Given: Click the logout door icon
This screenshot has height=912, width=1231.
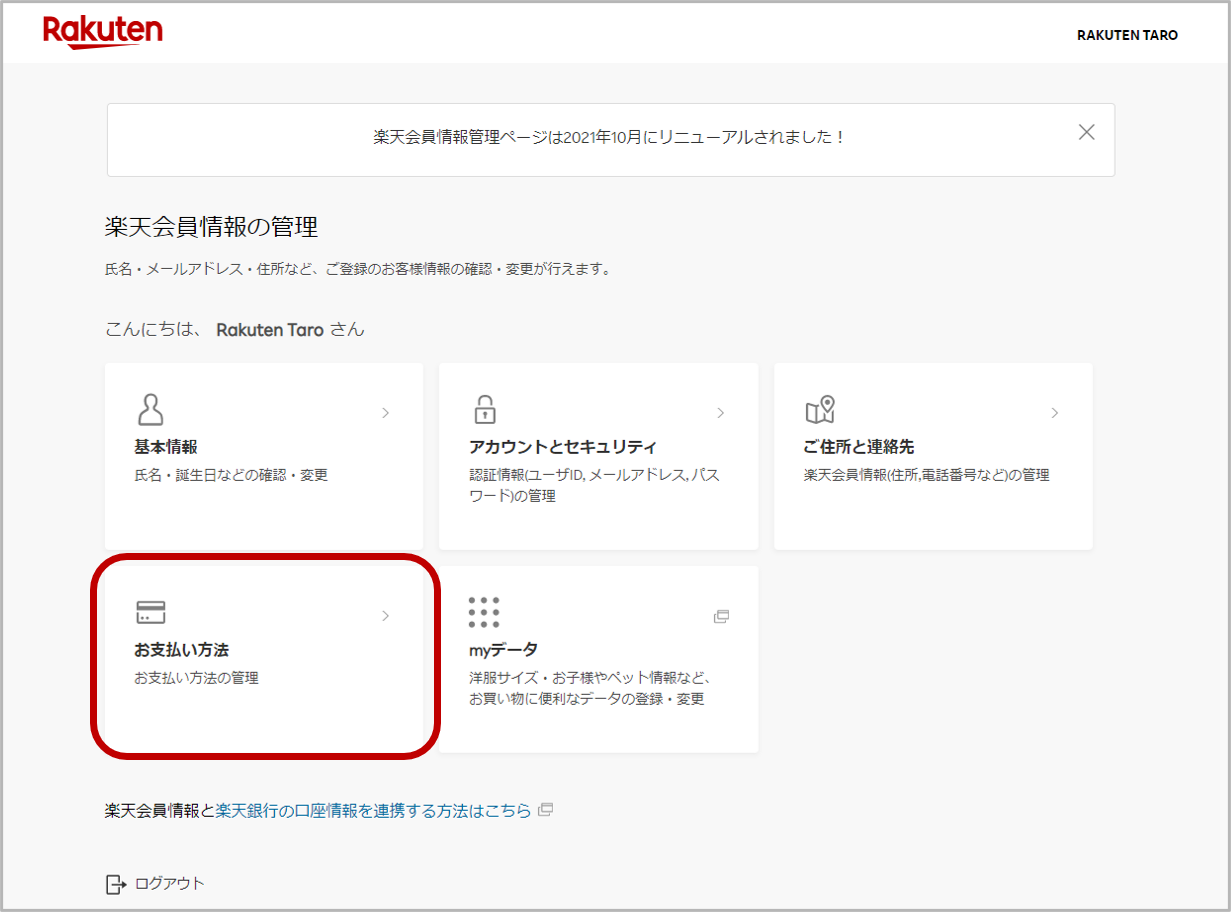Looking at the screenshot, I should pos(113,883).
